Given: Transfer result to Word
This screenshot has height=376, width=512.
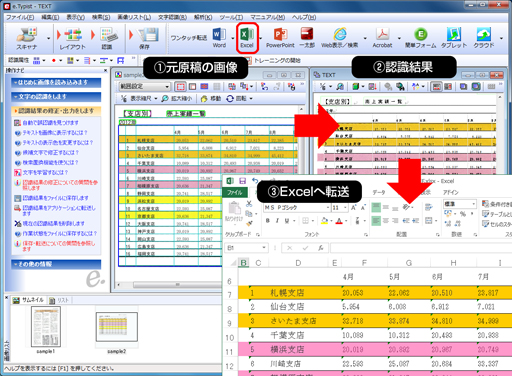Looking at the screenshot, I should [219, 37].
